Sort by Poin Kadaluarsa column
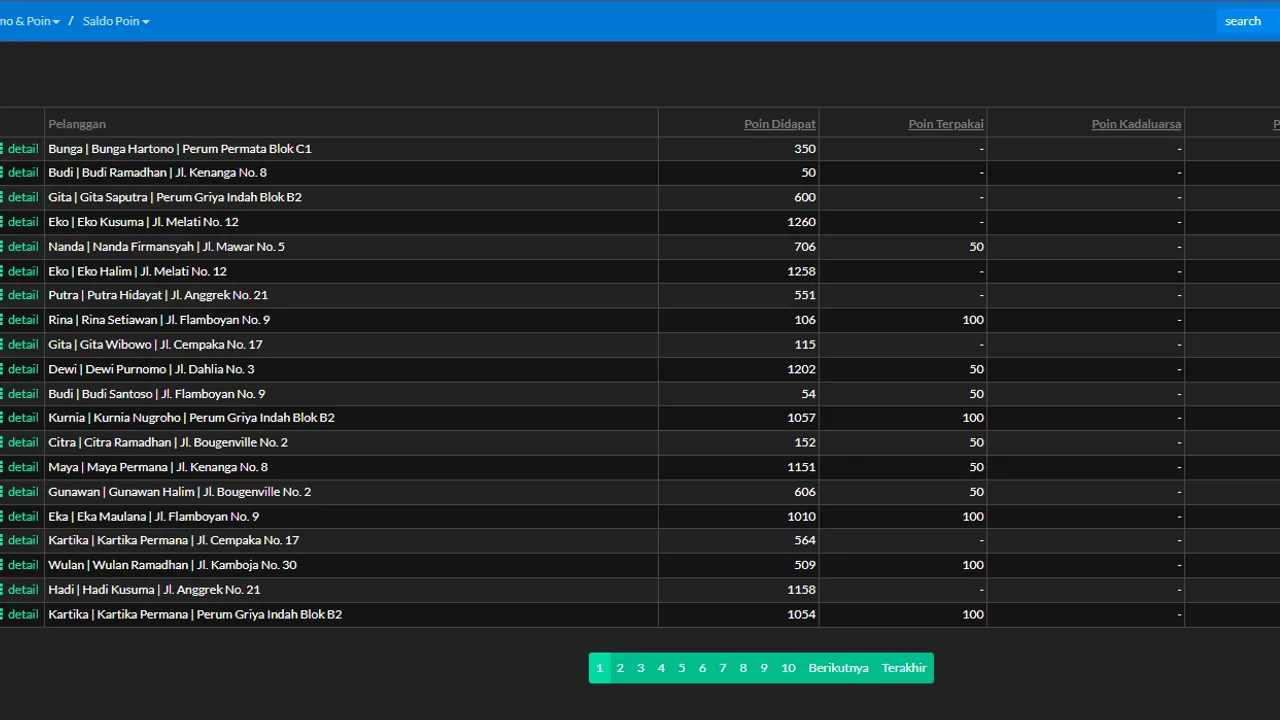 [1136, 124]
